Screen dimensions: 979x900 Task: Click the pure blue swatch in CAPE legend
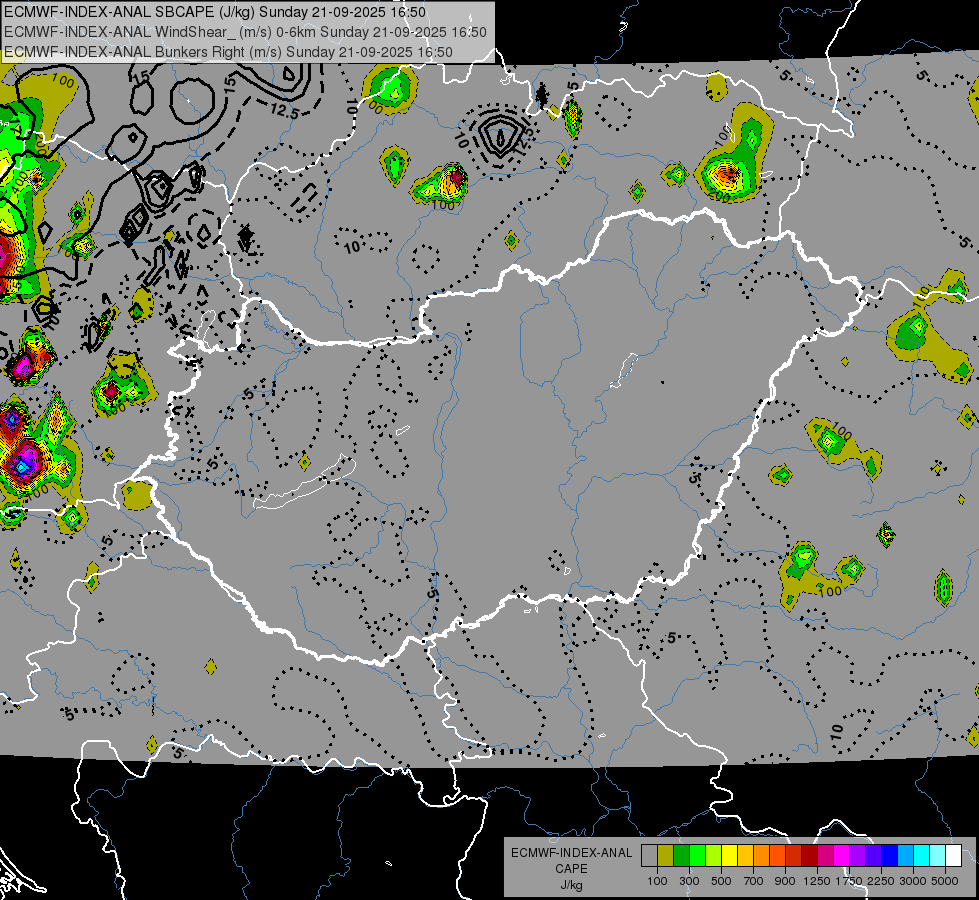coord(889,855)
